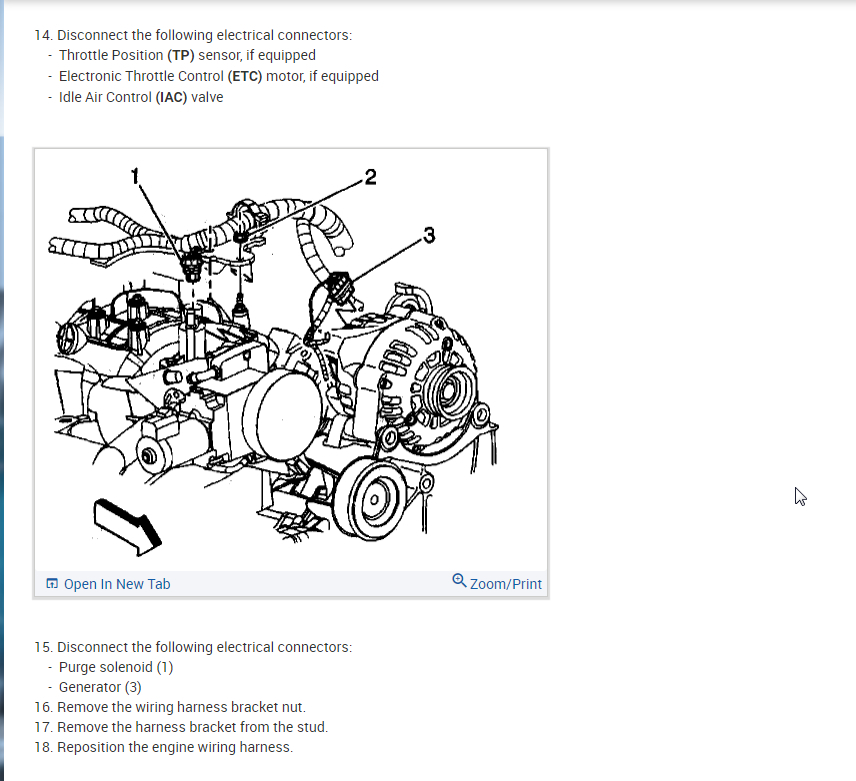Click step 16 Remove wiring harness bracket nut
Screen dimensions: 856x781
[x=170, y=707]
